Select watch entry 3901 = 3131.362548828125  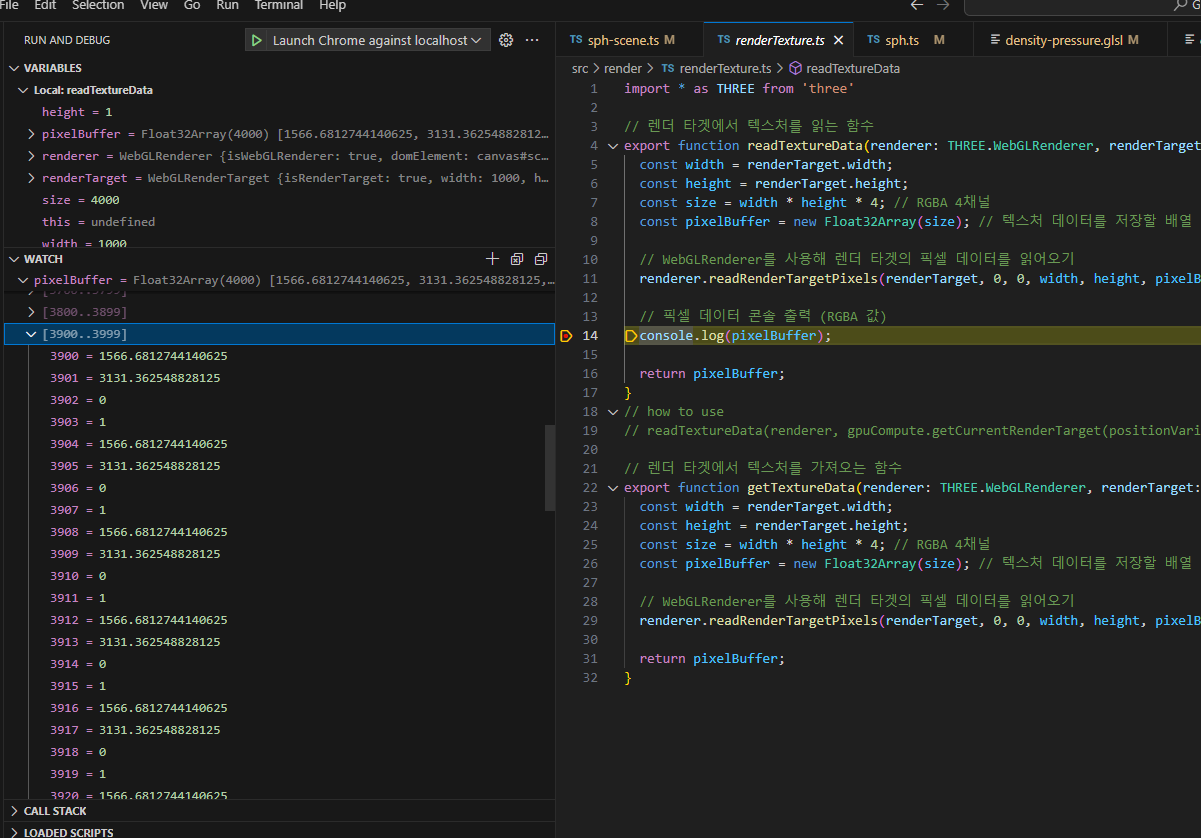pyautogui.click(x=277, y=378)
